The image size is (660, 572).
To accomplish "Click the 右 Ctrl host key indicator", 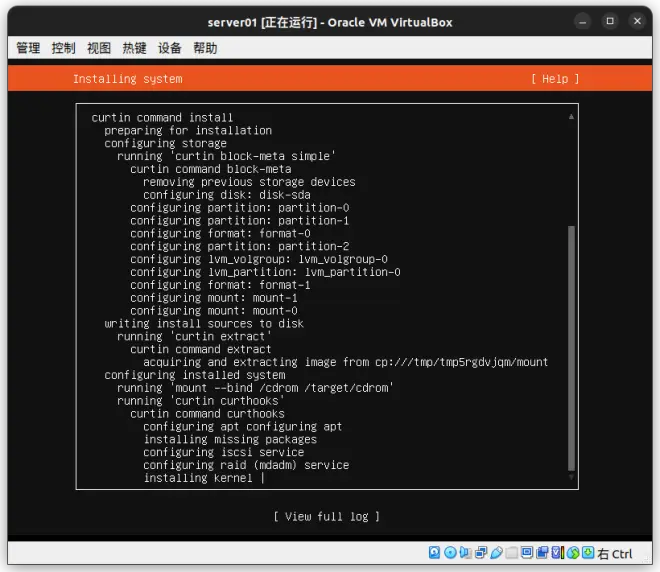I will click(615, 553).
